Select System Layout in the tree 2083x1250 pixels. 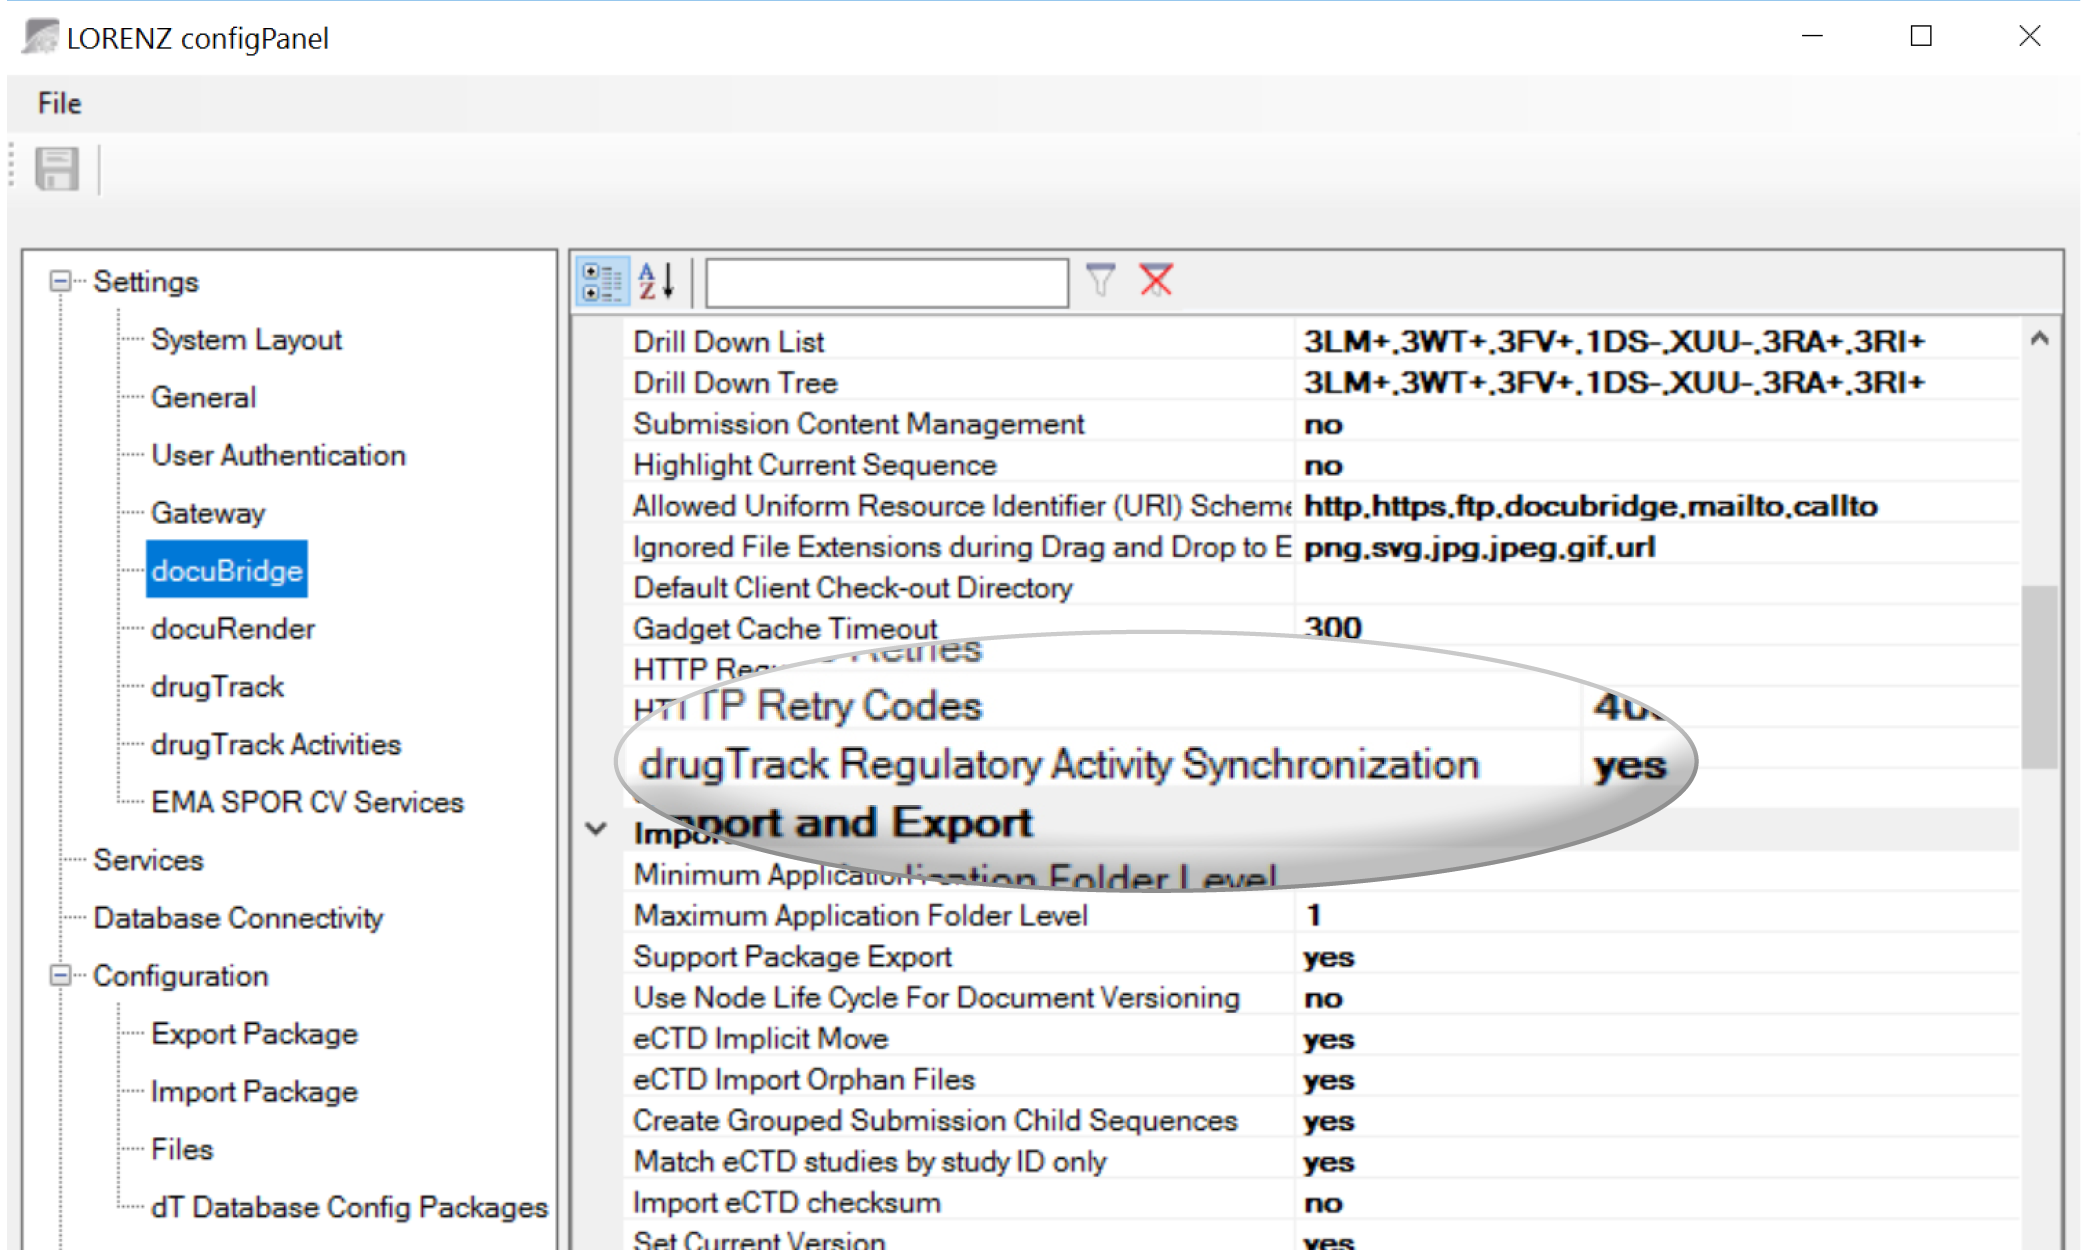coord(246,340)
